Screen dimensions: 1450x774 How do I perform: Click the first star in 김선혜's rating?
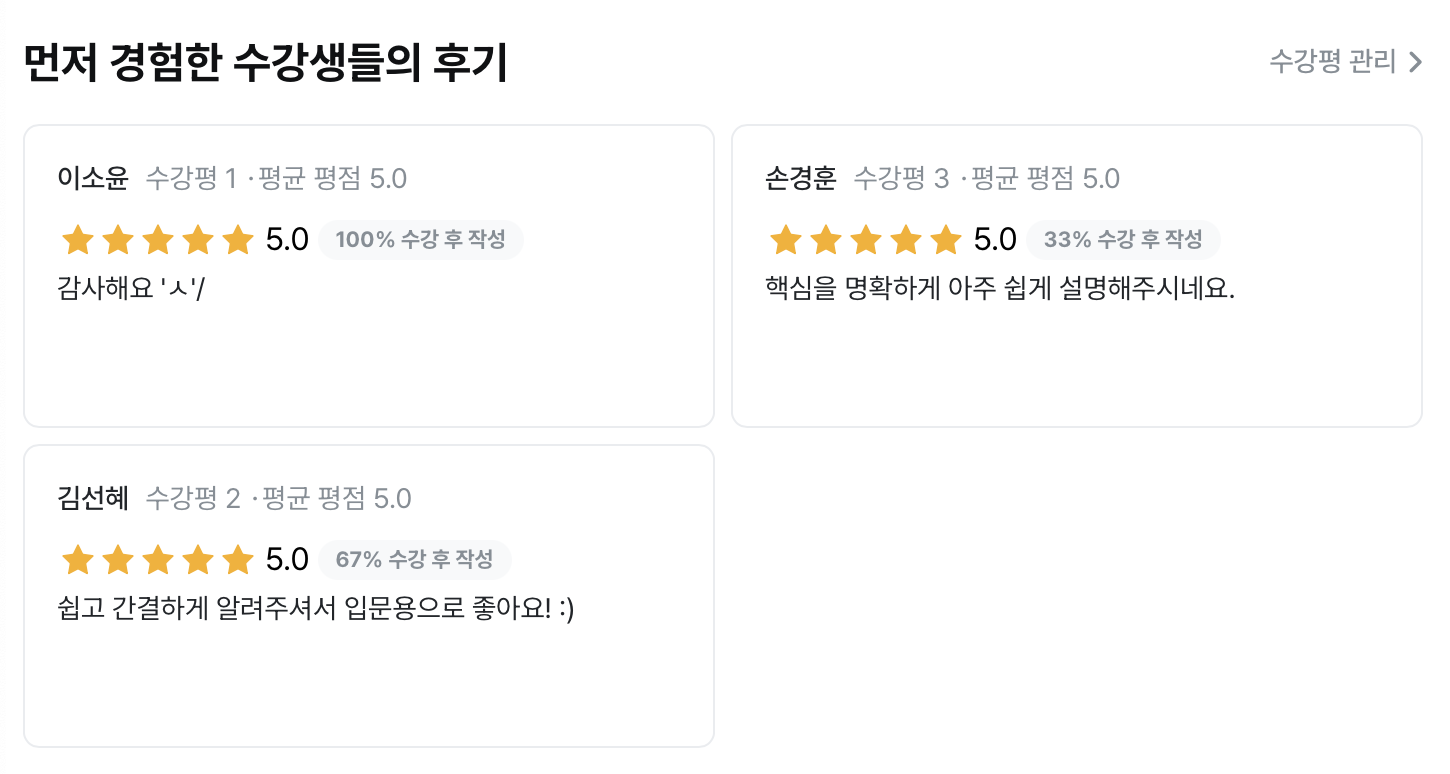coord(78,560)
